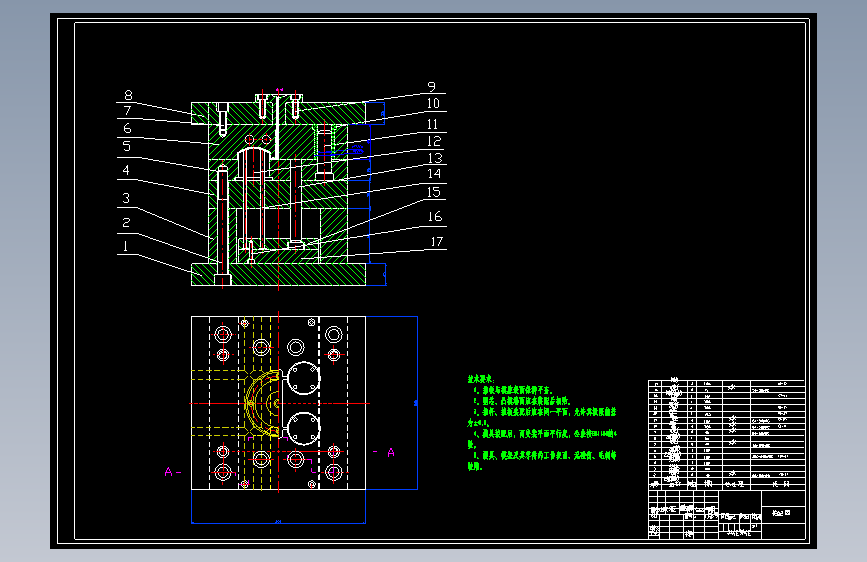Screen dimensions: 867x562
Task: Click part callout number 17
Action: (437, 242)
